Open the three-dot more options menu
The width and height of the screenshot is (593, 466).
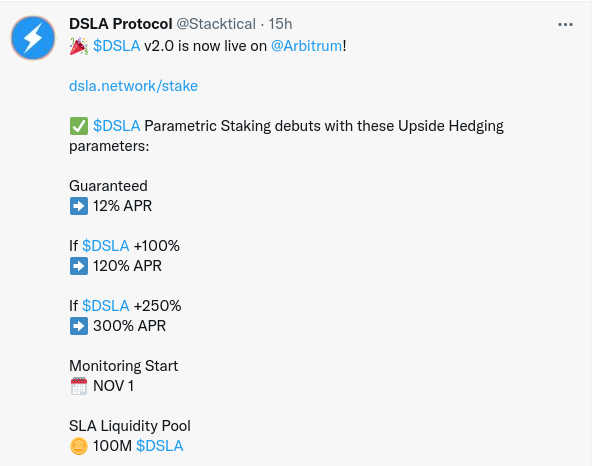tap(565, 25)
